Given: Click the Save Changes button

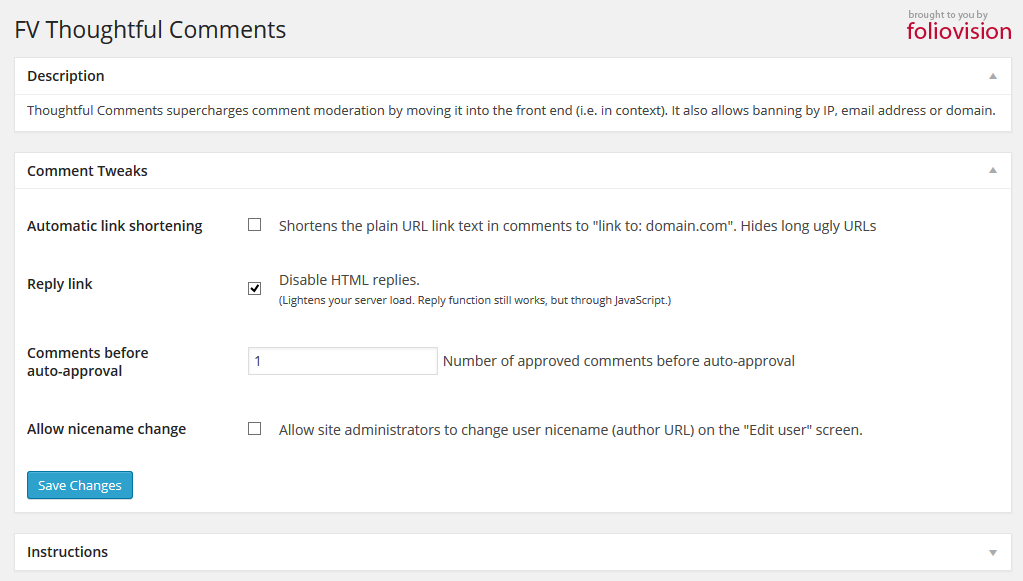Looking at the screenshot, I should 80,485.
